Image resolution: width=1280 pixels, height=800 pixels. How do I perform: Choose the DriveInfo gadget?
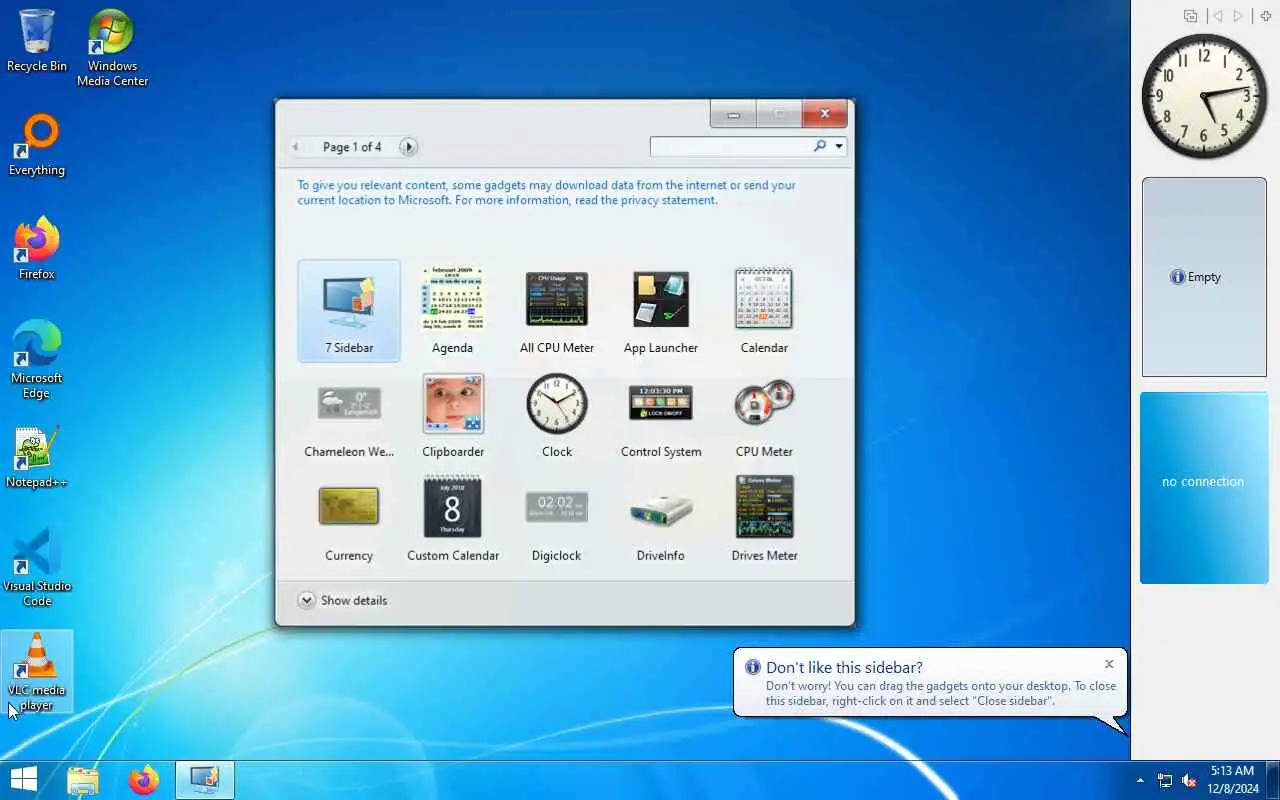[x=661, y=519]
